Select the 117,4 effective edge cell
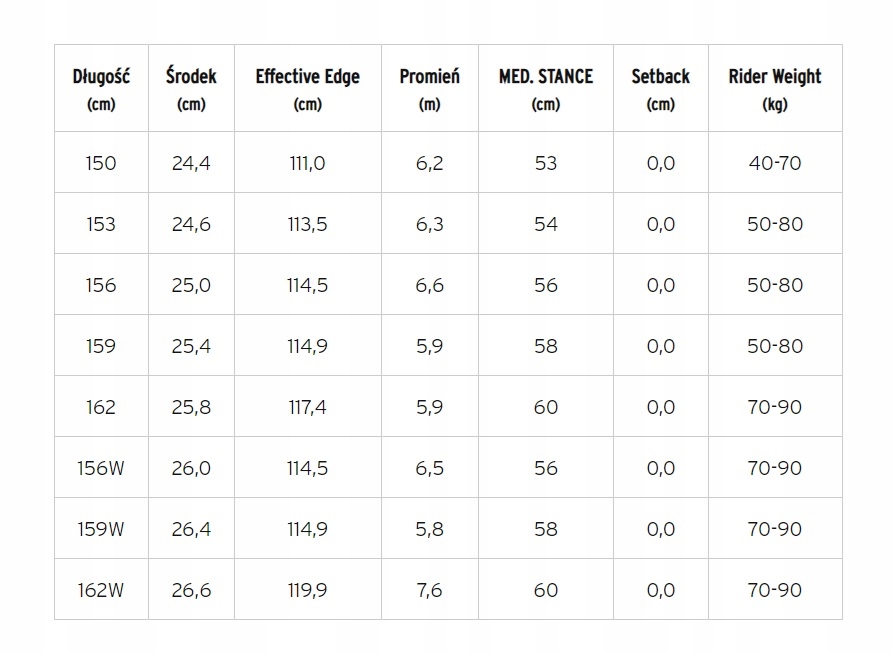The height and width of the screenshot is (653, 893). [x=307, y=407]
